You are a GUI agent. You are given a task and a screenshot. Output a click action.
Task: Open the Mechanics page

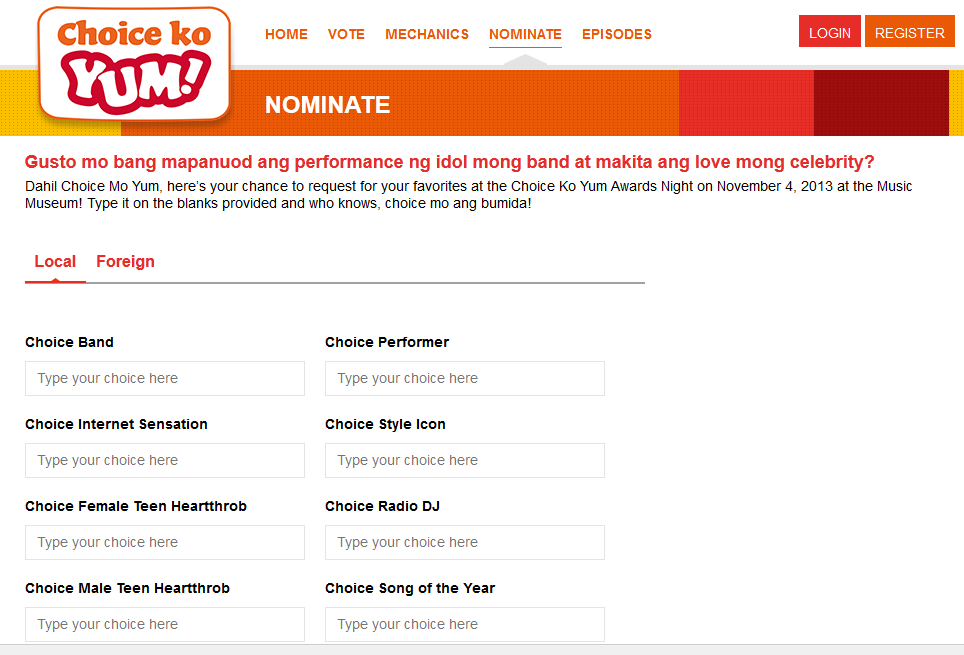click(x=427, y=34)
